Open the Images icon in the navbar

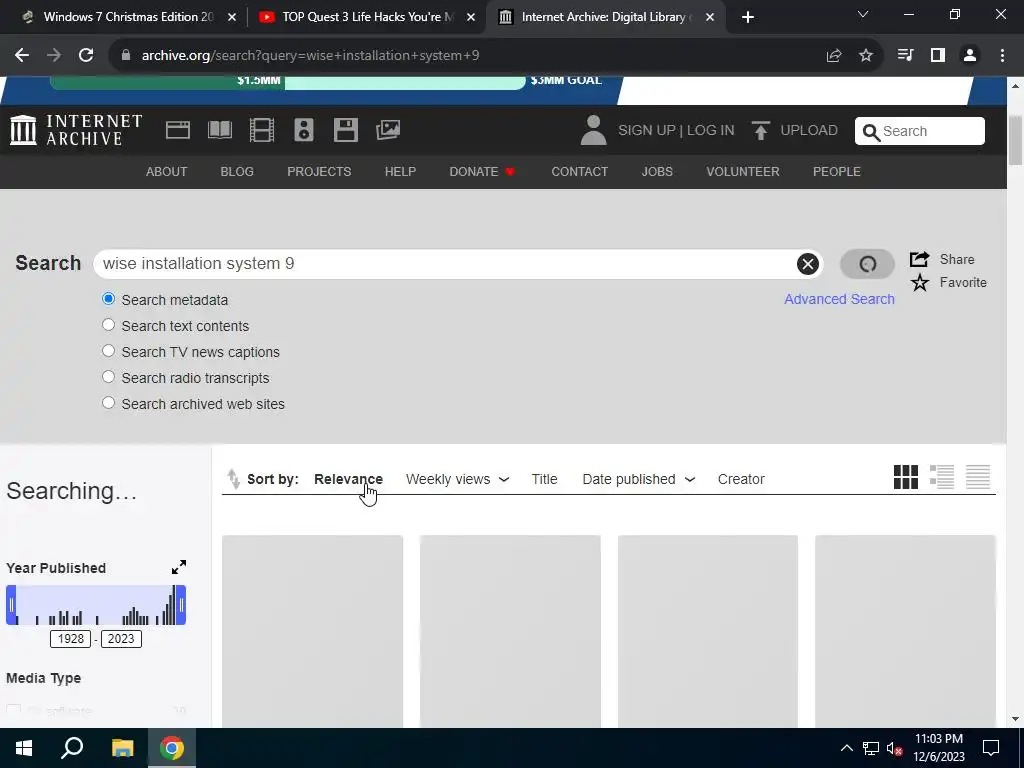click(x=388, y=130)
